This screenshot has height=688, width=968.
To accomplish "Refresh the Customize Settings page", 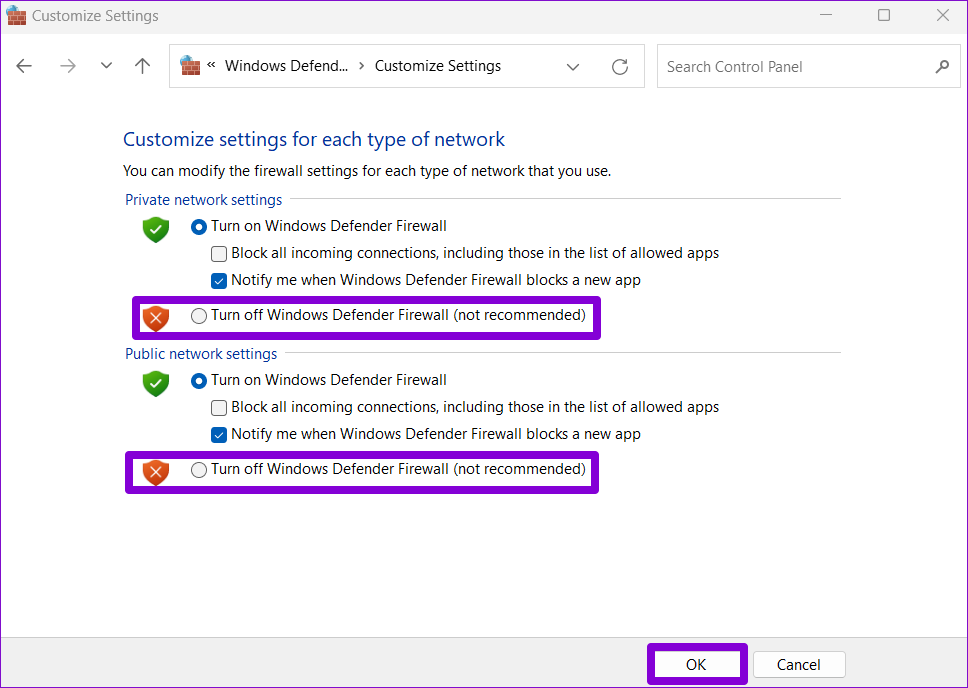I will 620,67.
